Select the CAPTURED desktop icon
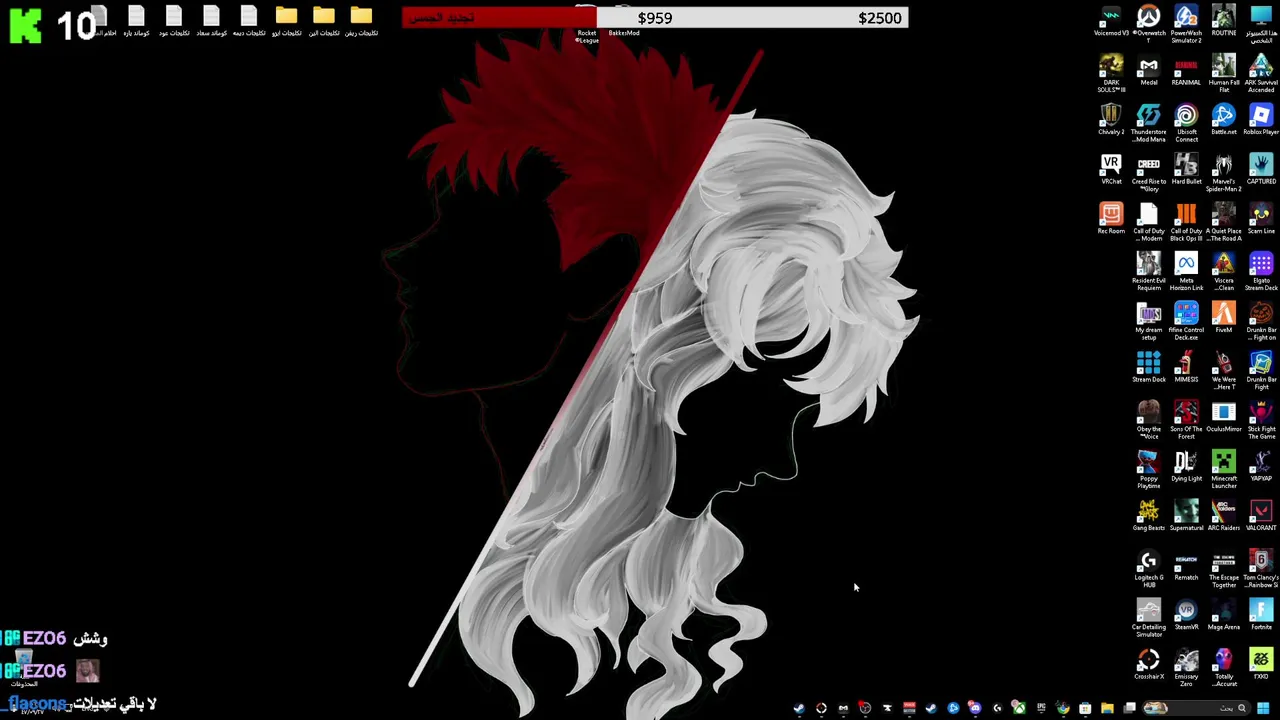The width and height of the screenshot is (1280, 720). click(x=1261, y=170)
